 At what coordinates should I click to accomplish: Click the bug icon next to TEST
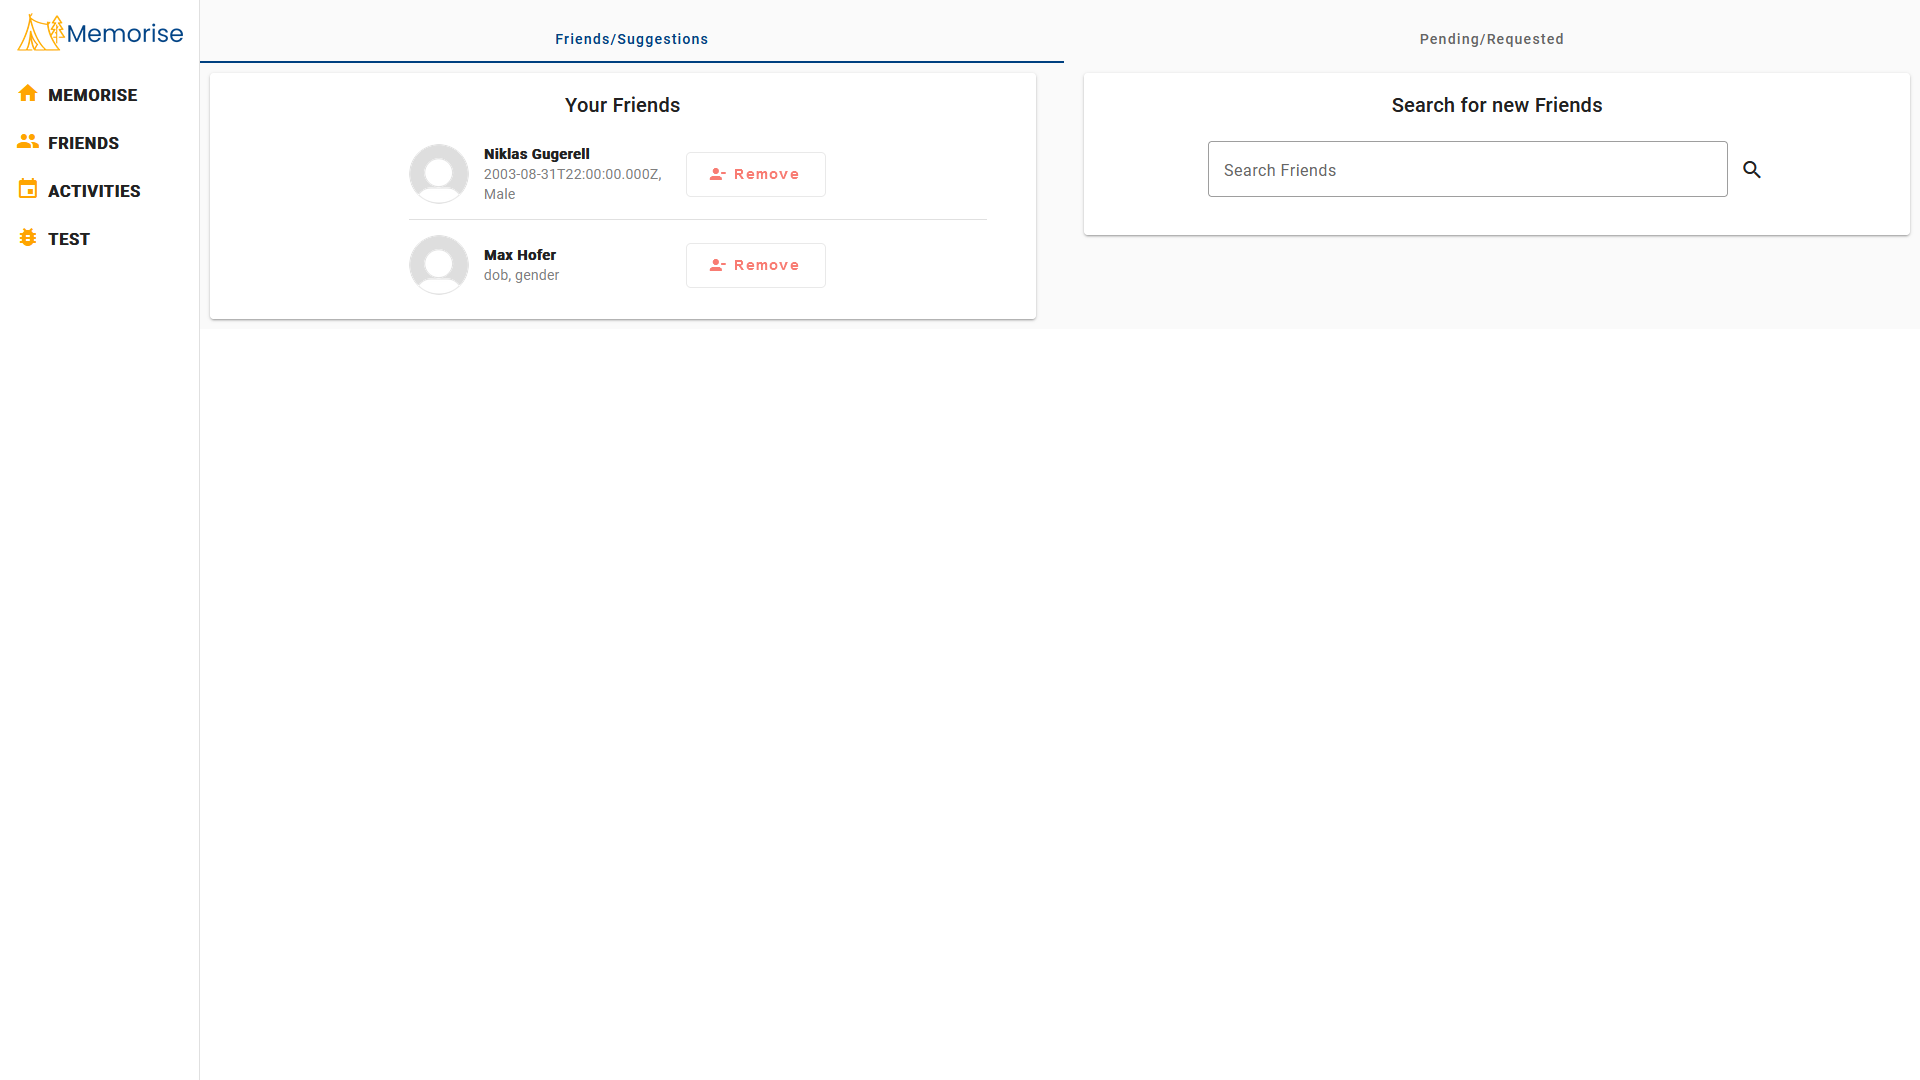(x=28, y=238)
